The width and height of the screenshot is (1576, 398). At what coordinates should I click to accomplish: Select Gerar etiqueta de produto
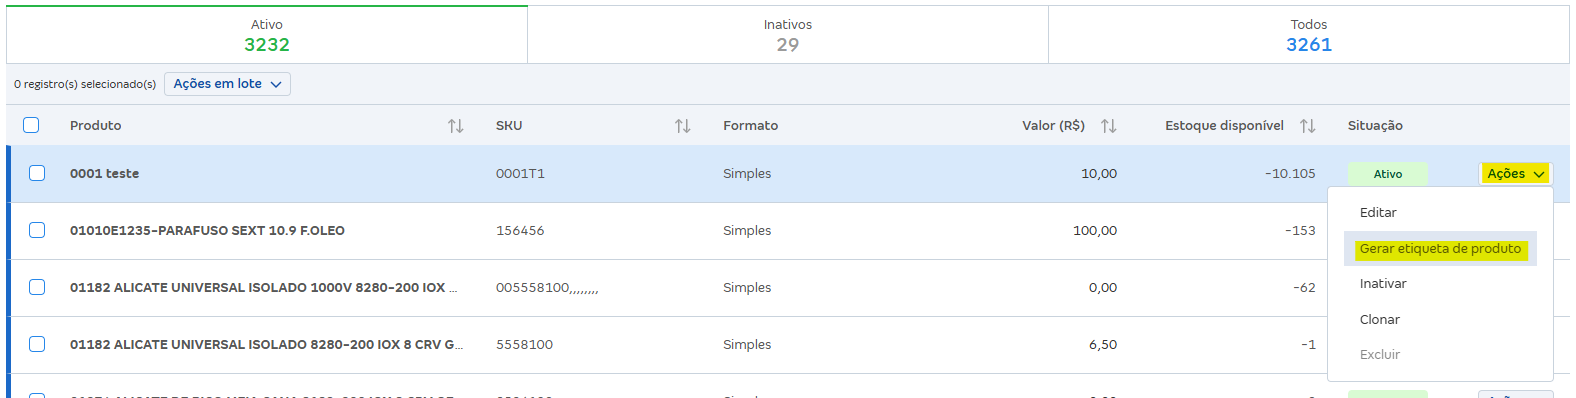(x=1440, y=249)
